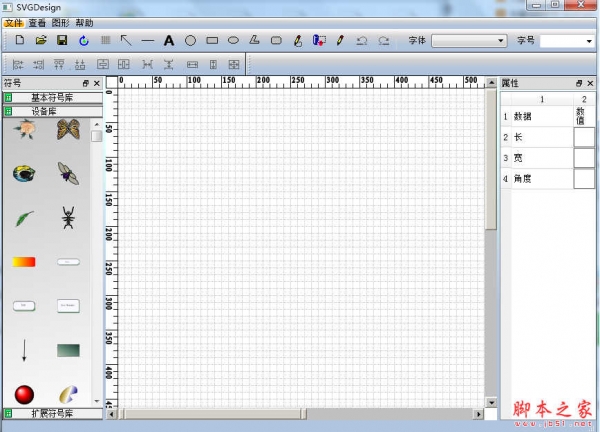Image resolution: width=600 pixels, height=432 pixels.
Task: Select the rectangle drawing tool
Action: 212,40
